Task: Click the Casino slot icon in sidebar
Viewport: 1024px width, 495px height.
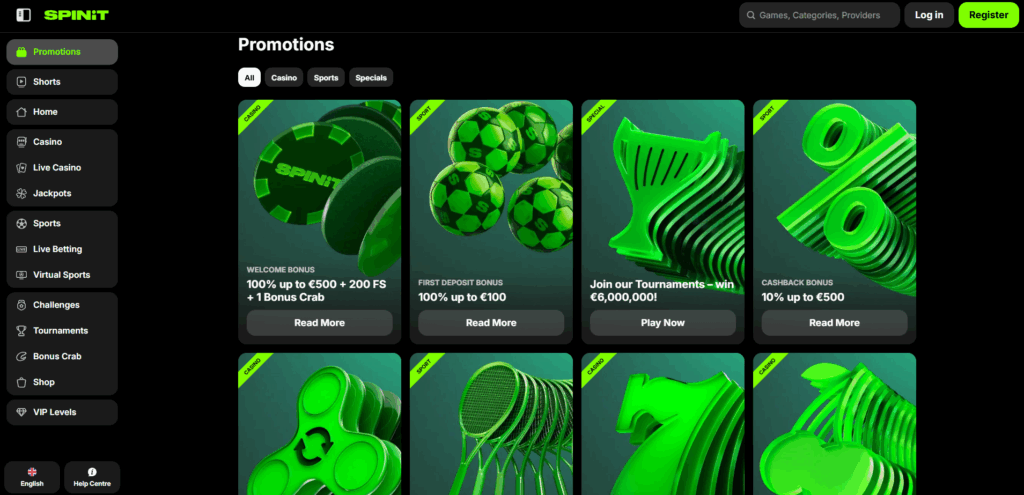Action: coord(22,142)
